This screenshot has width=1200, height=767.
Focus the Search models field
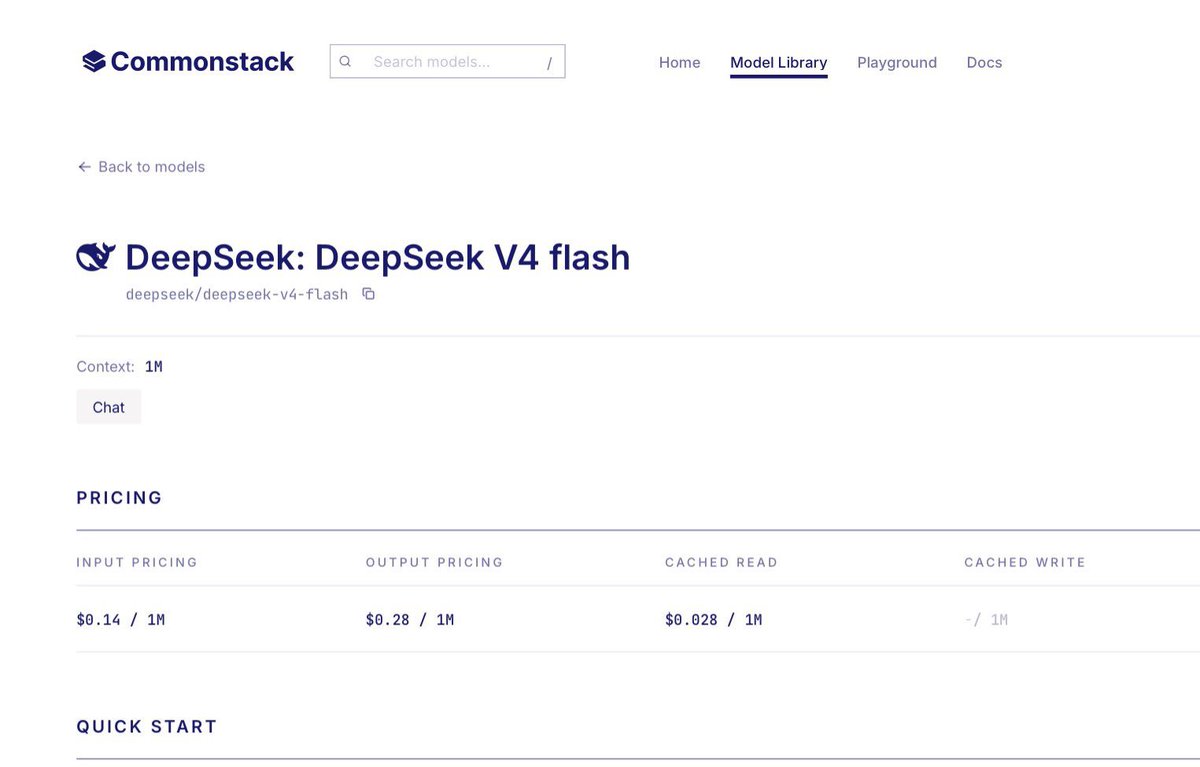click(447, 62)
